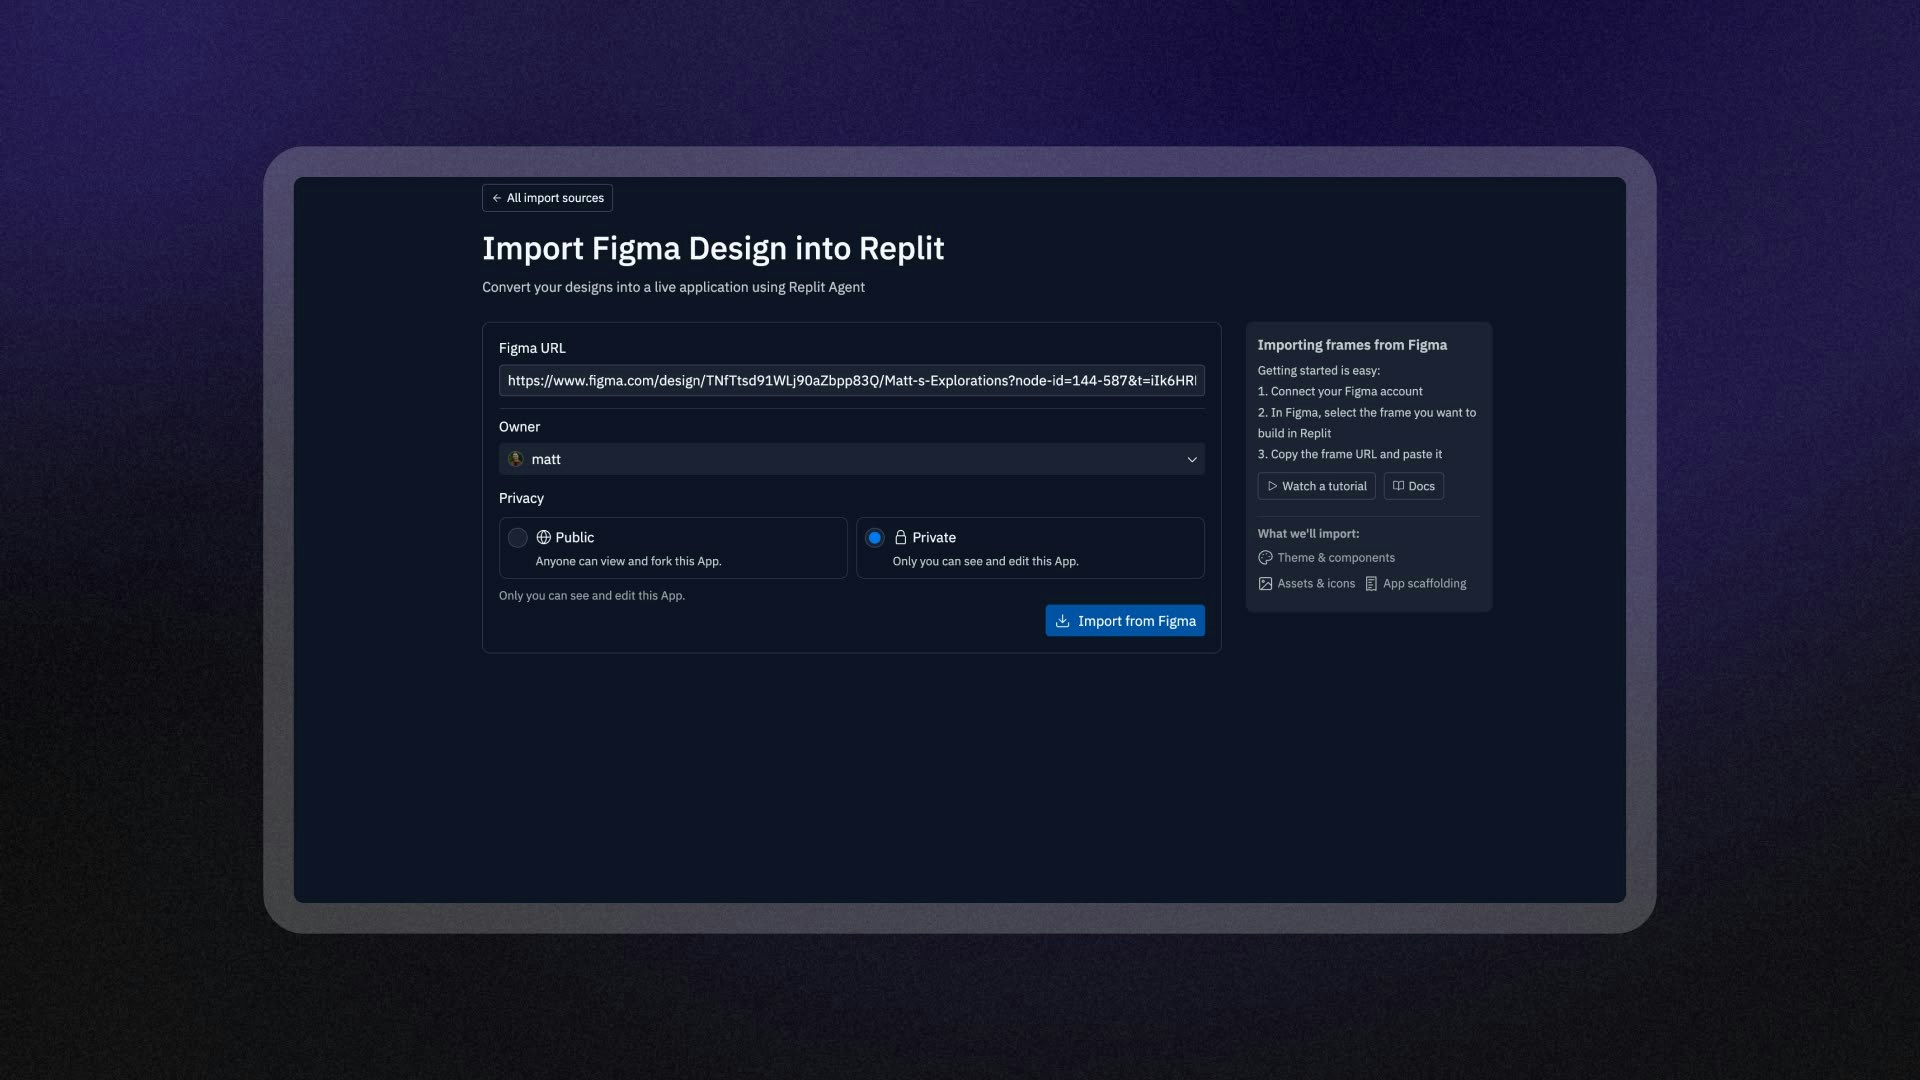Open the Owner dropdown showing matt
The image size is (1920, 1080).
click(x=851, y=459)
